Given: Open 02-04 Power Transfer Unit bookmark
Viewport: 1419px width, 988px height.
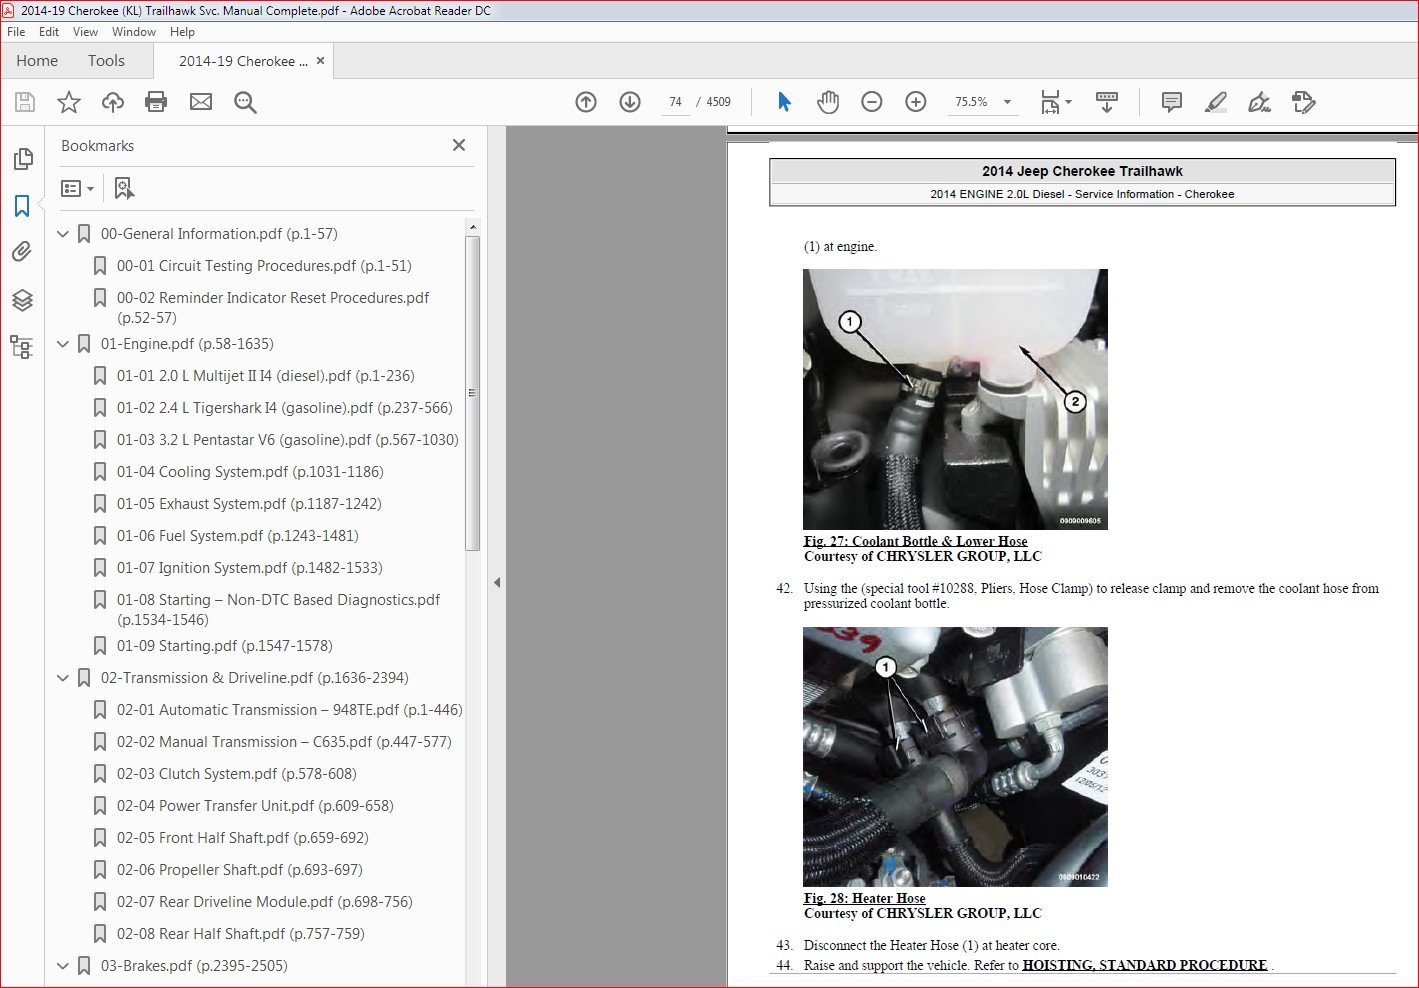Looking at the screenshot, I should 255,806.
